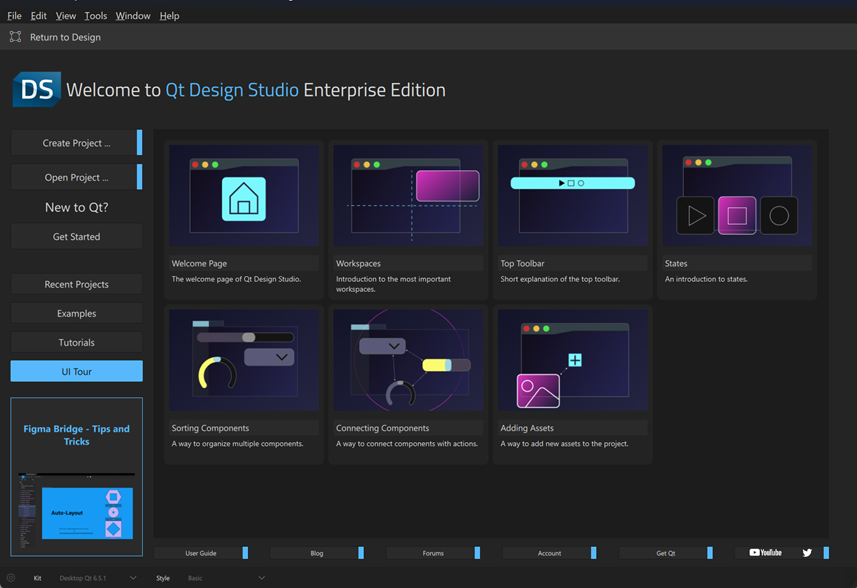This screenshot has height=588, width=857.
Task: Click the Twitter bird icon
Action: click(x=806, y=552)
